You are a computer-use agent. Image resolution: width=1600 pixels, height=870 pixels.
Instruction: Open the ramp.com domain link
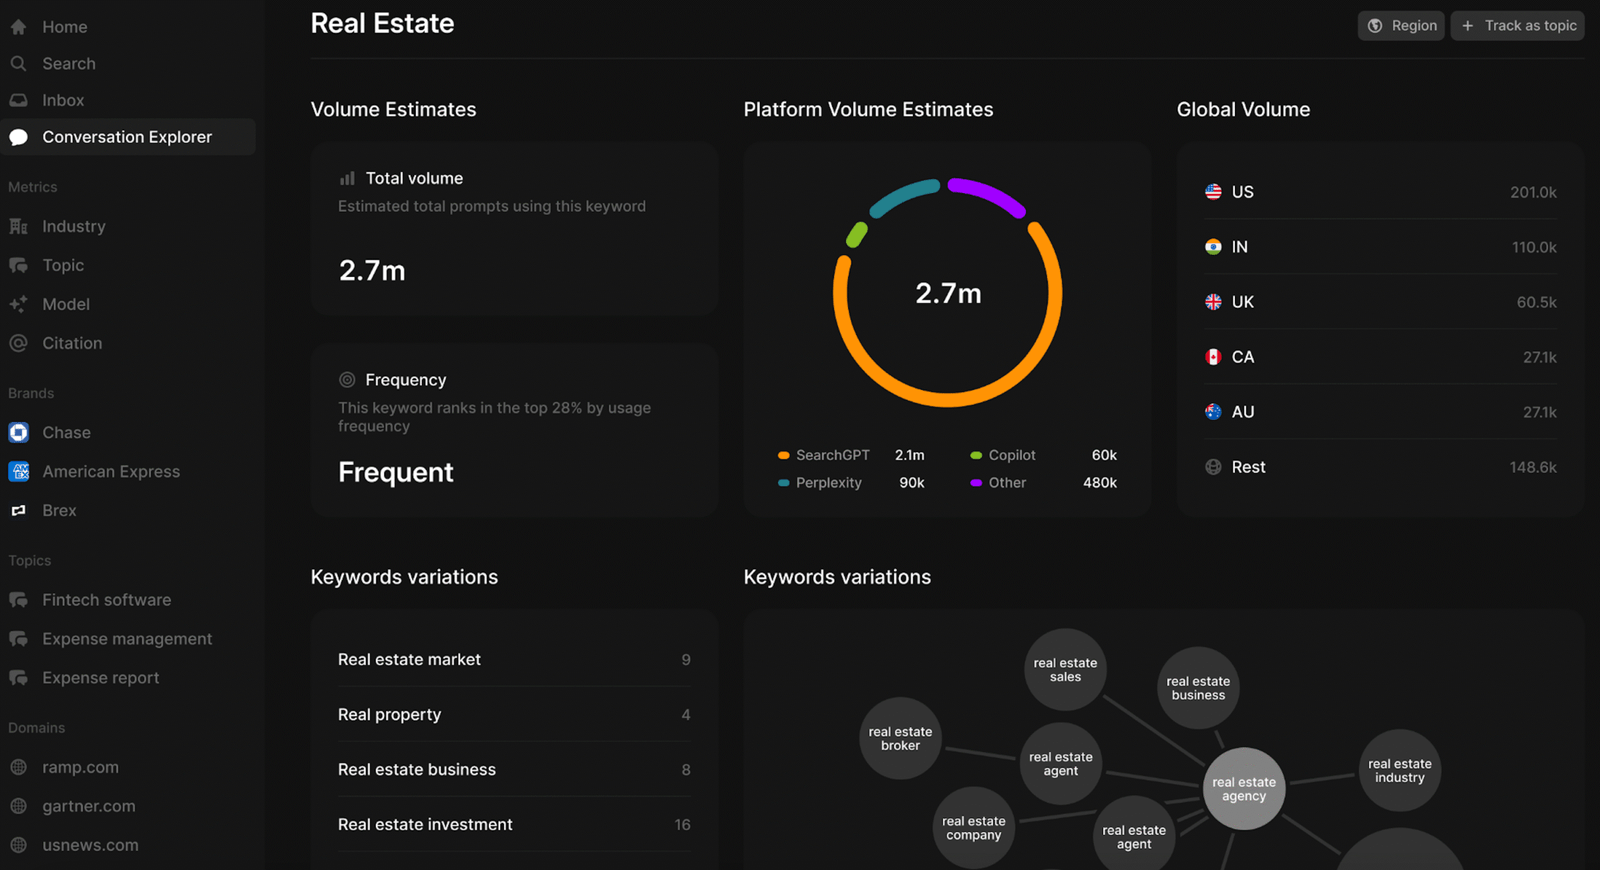[x=128, y=767]
